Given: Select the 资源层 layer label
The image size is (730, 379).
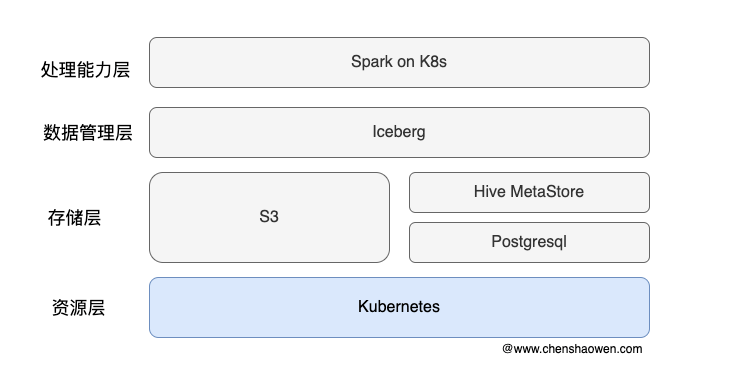Looking at the screenshot, I should click(78, 307).
